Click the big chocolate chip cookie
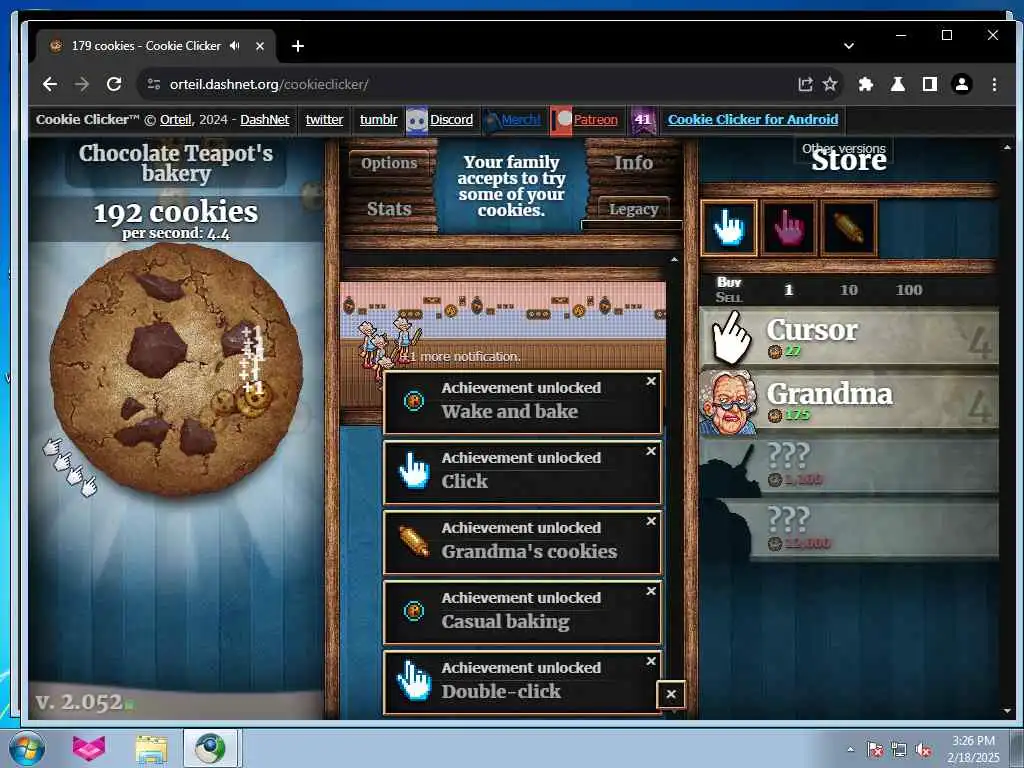The image size is (1024, 768). pos(176,370)
